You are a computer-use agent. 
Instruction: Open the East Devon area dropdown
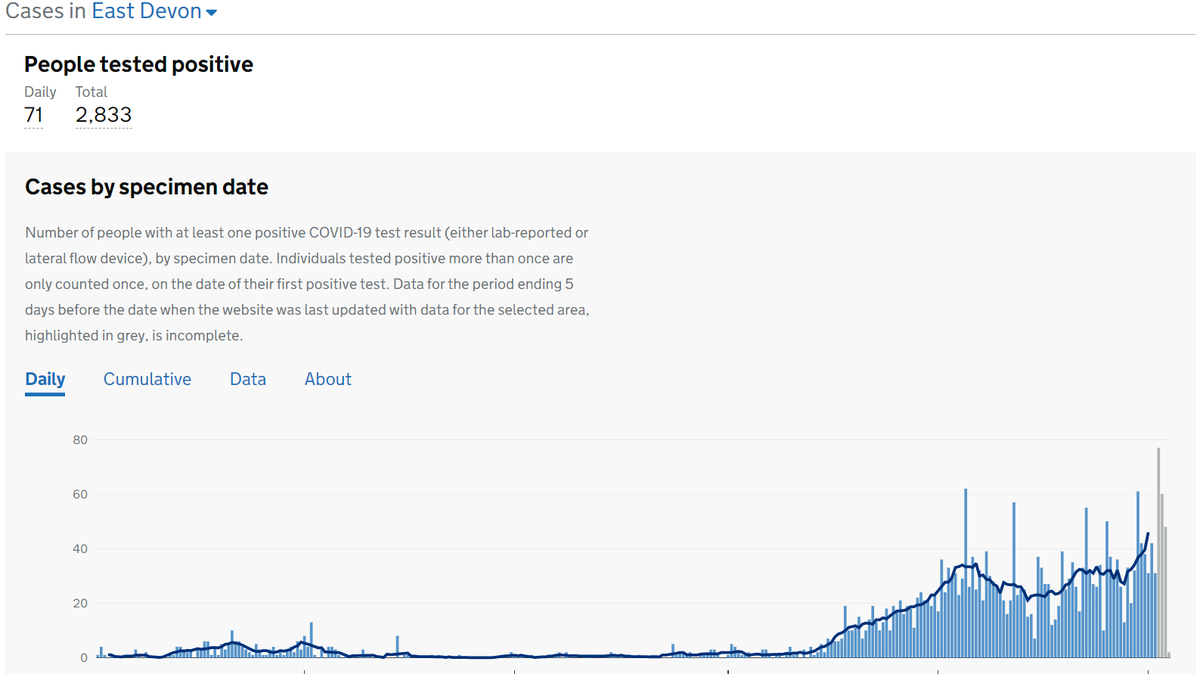pyautogui.click(x=154, y=12)
